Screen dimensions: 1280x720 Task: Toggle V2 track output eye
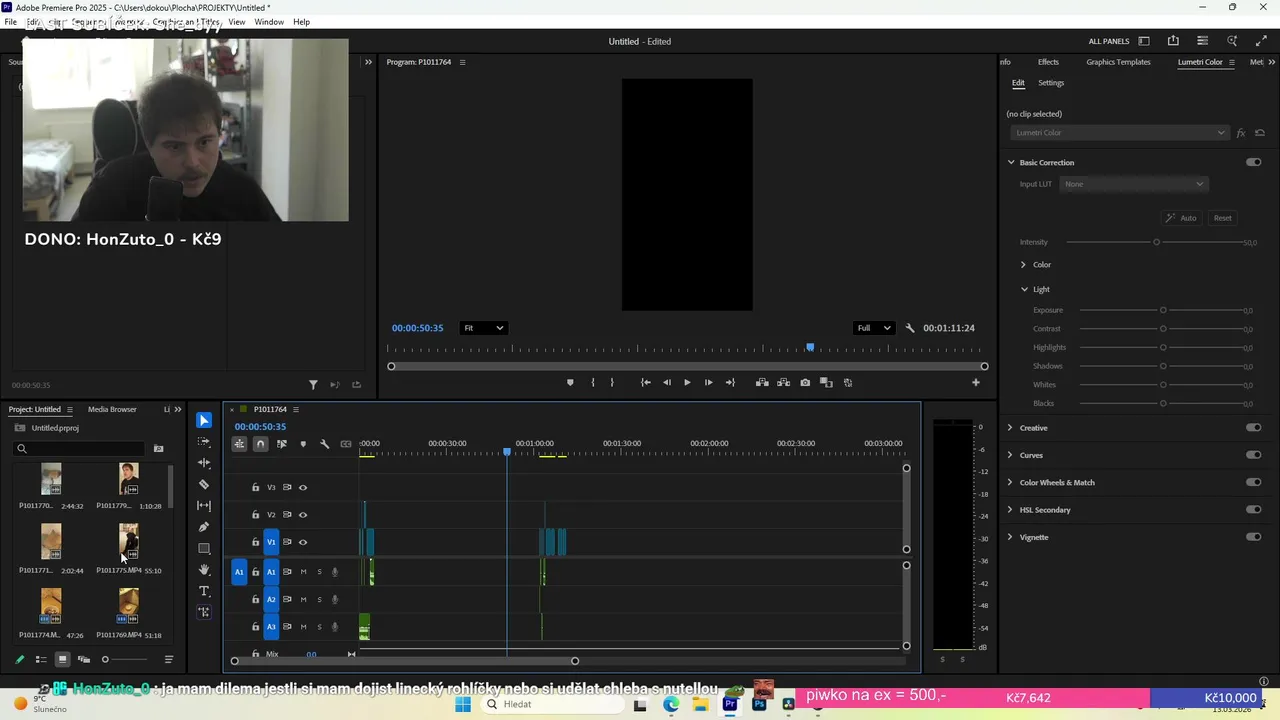[x=303, y=515]
